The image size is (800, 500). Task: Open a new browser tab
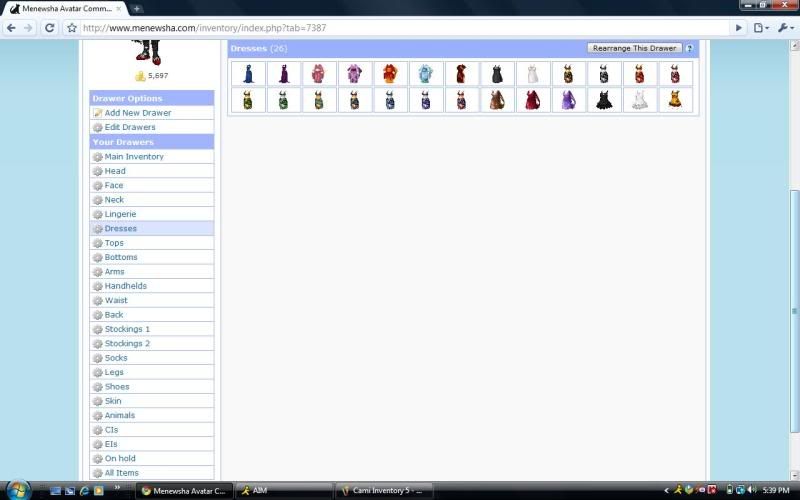point(136,9)
